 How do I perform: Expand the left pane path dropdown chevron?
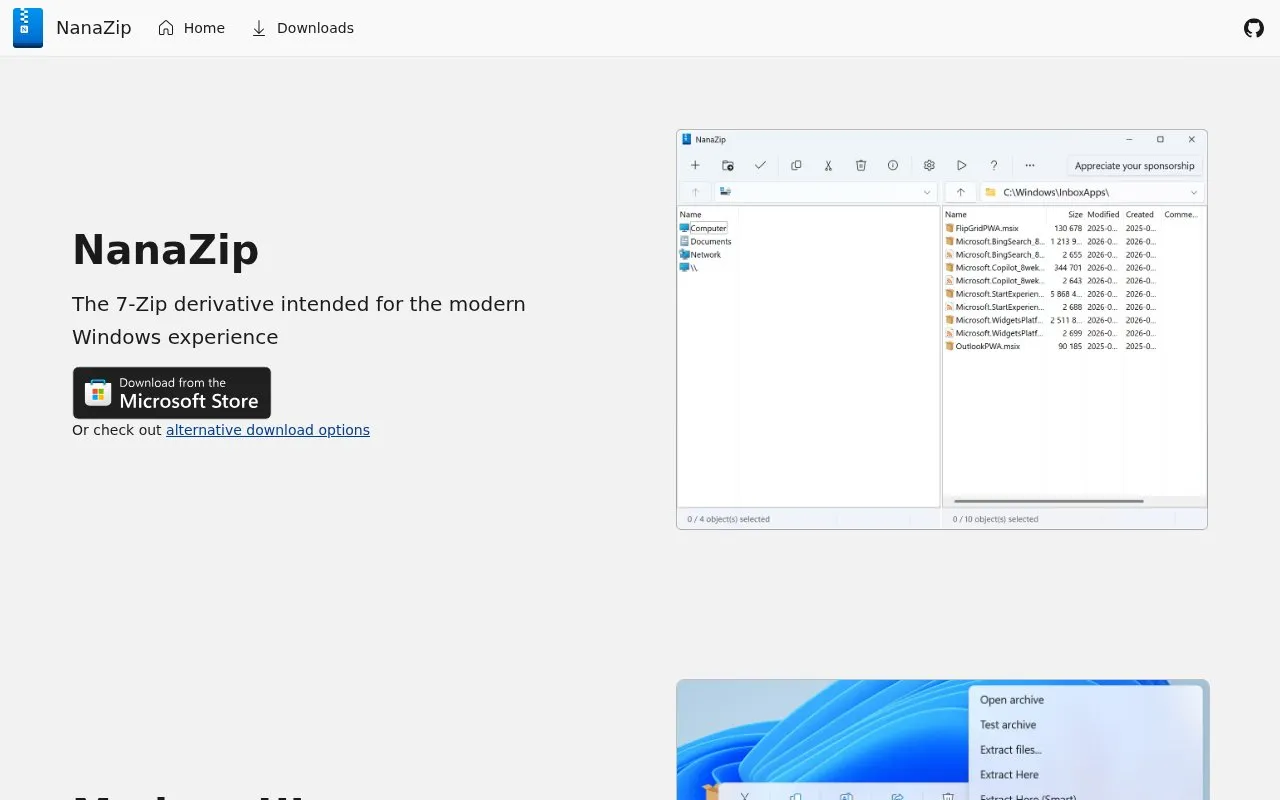click(x=927, y=192)
